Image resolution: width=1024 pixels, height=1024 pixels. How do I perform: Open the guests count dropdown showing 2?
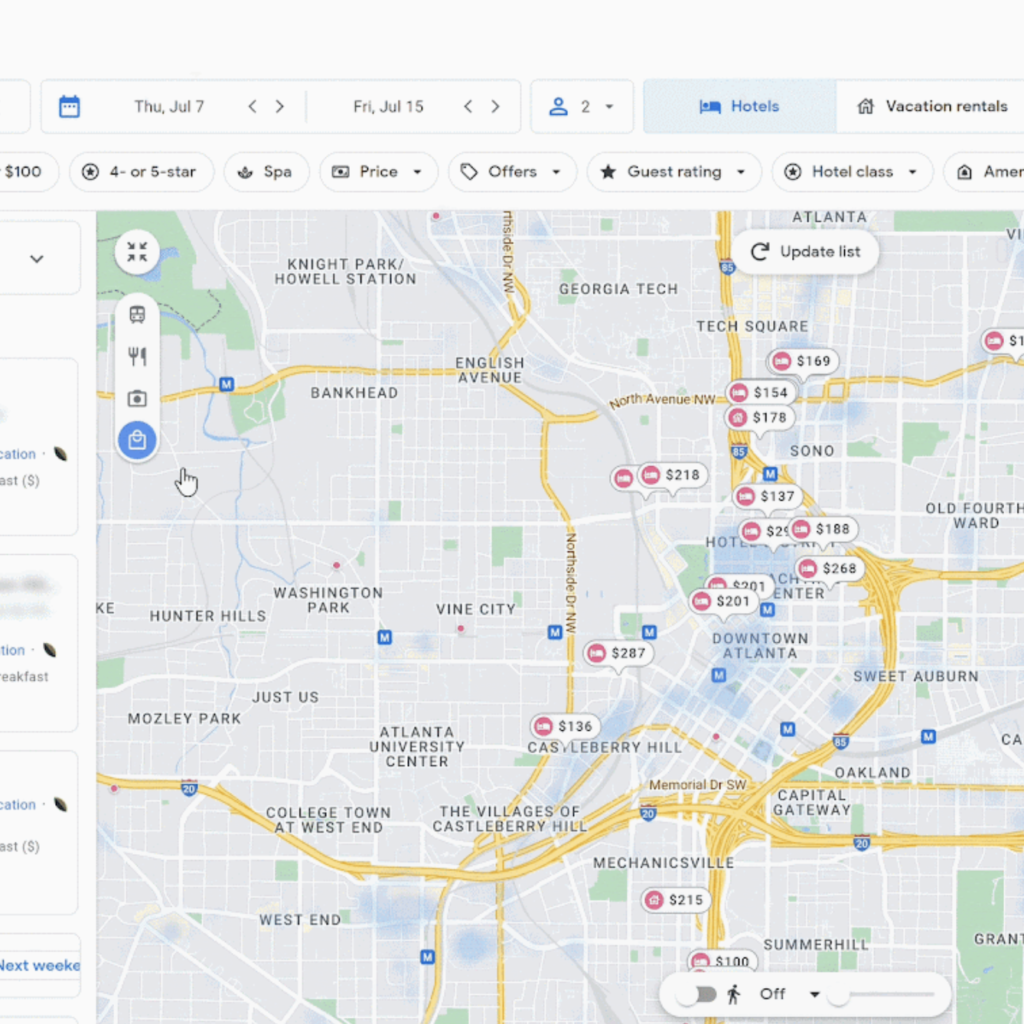[x=582, y=106]
